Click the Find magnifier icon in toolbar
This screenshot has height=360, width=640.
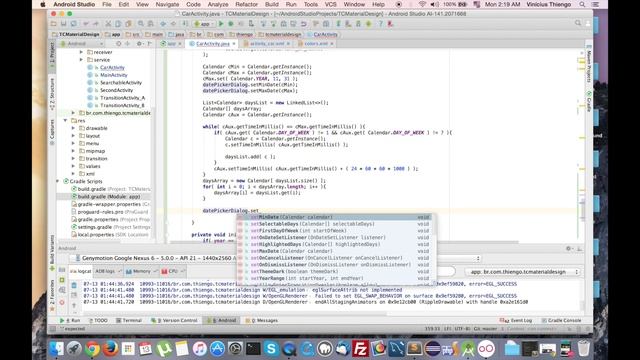[x=141, y=24]
